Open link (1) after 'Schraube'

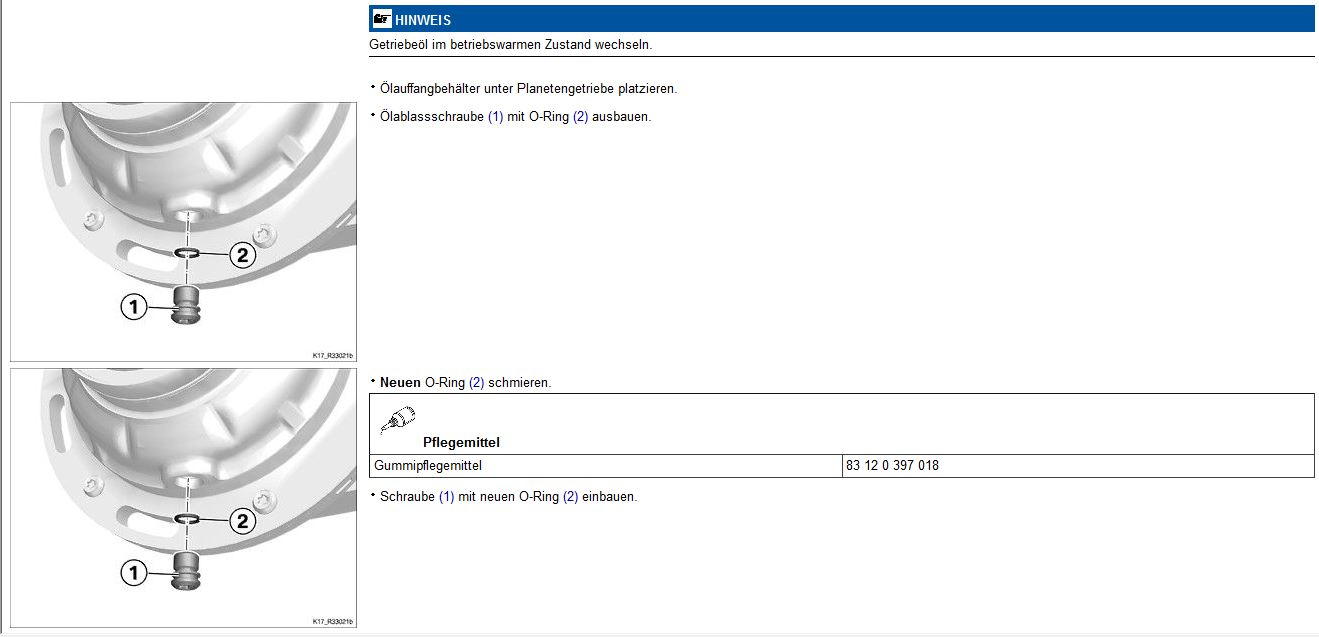pos(446,496)
